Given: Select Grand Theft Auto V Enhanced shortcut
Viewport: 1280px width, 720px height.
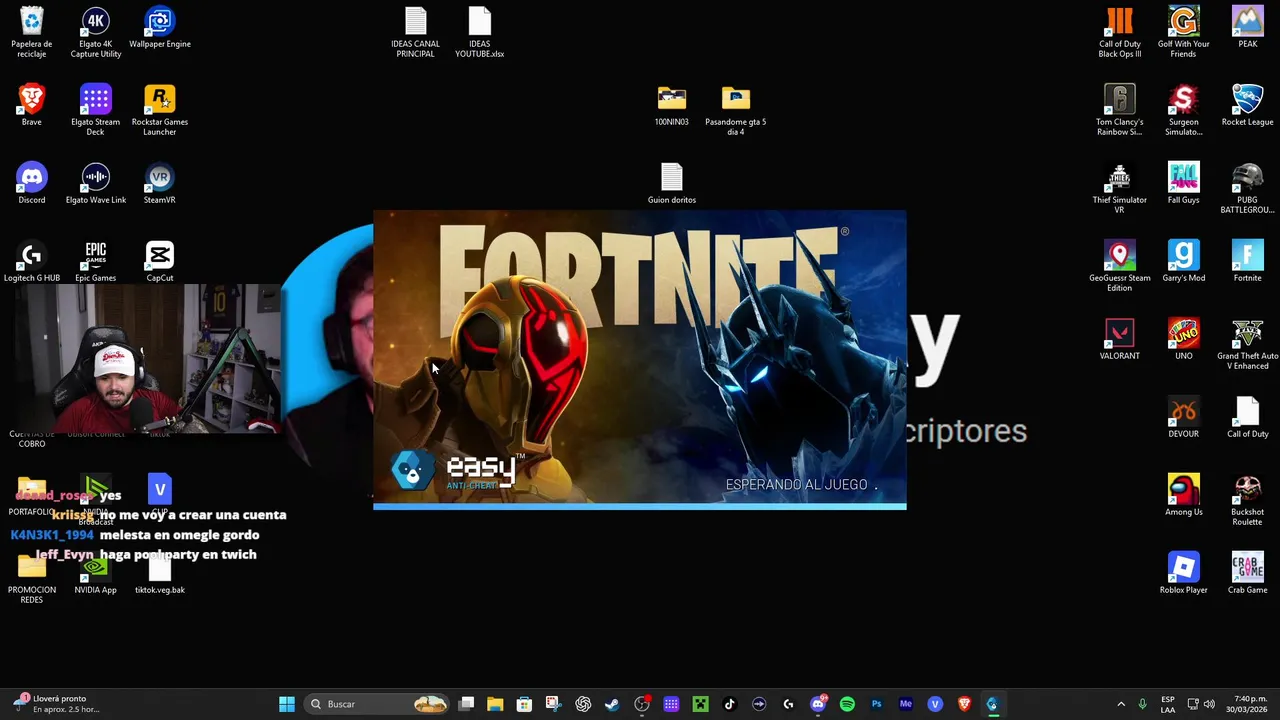Looking at the screenshot, I should [1248, 343].
